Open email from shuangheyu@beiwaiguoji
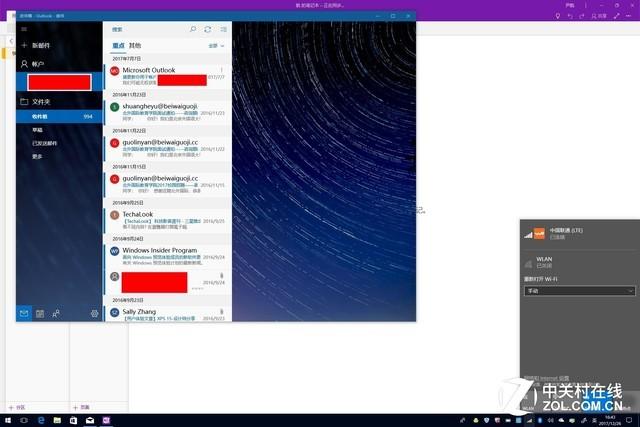Viewport: 640px width, 427px height. [x=168, y=112]
